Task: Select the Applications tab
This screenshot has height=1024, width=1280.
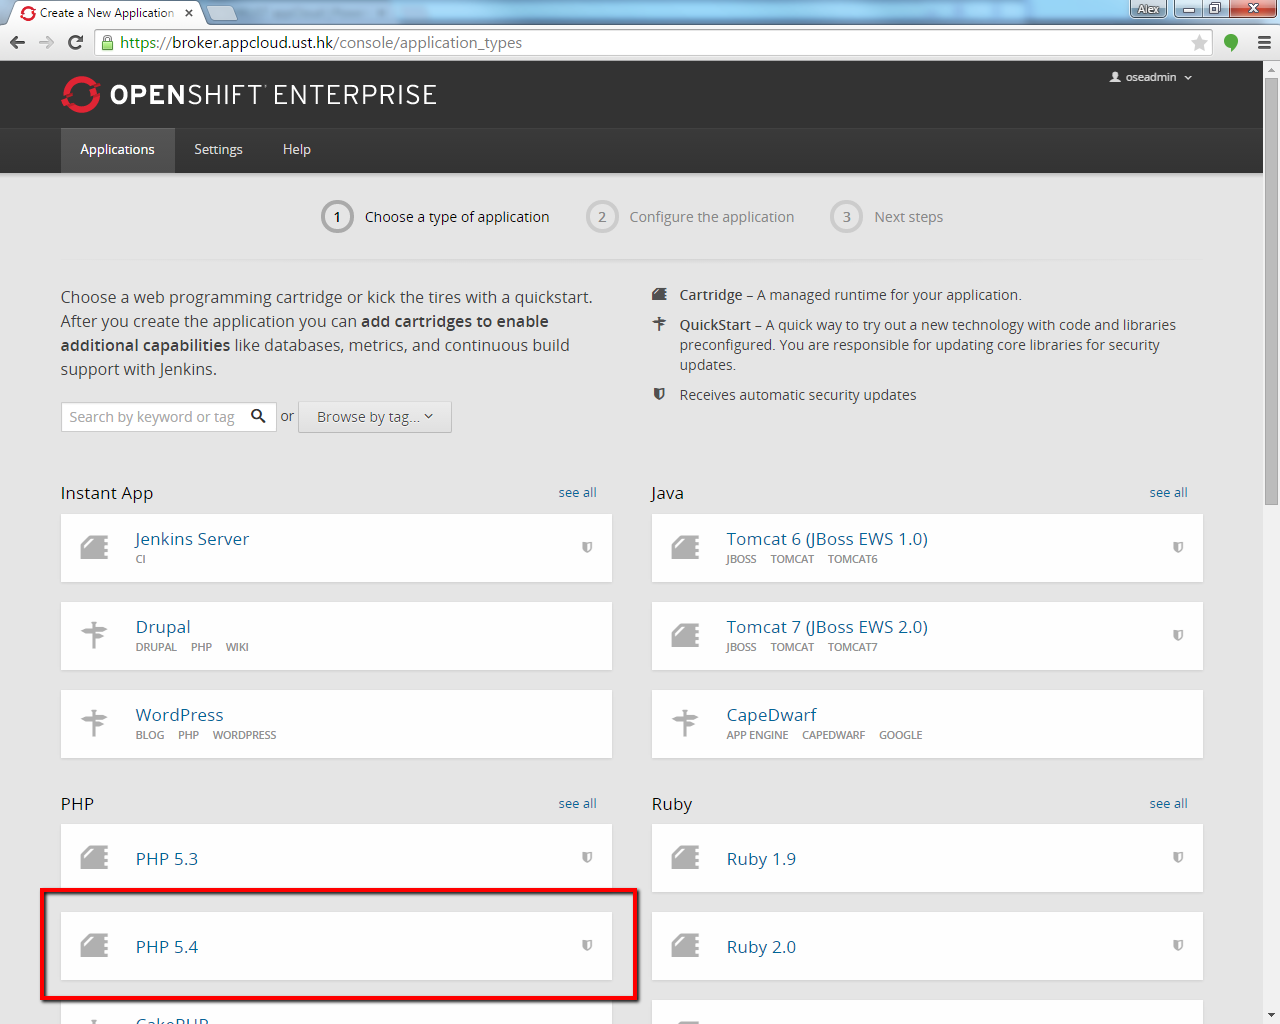Action: point(117,150)
